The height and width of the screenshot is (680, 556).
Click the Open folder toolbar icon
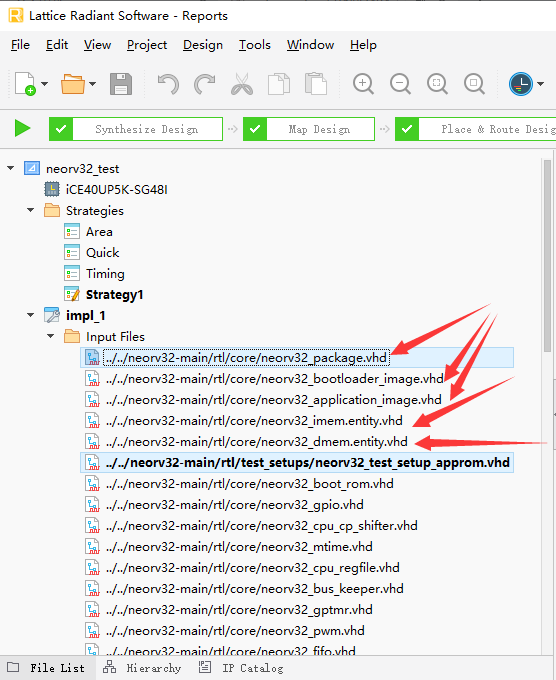[x=72, y=84]
